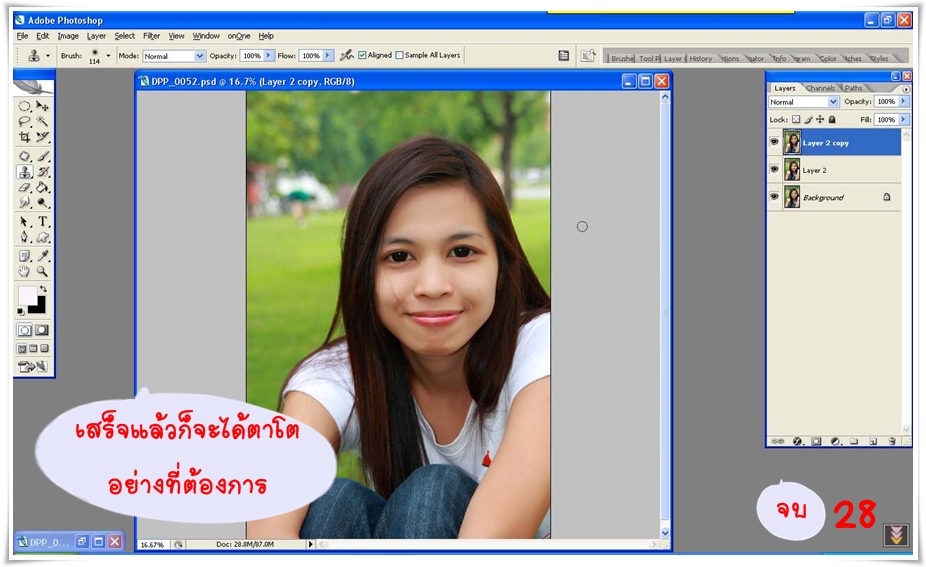Screen dimensions: 926x567
Task: Open the Brush preset picker arrow
Action: click(x=108, y=56)
